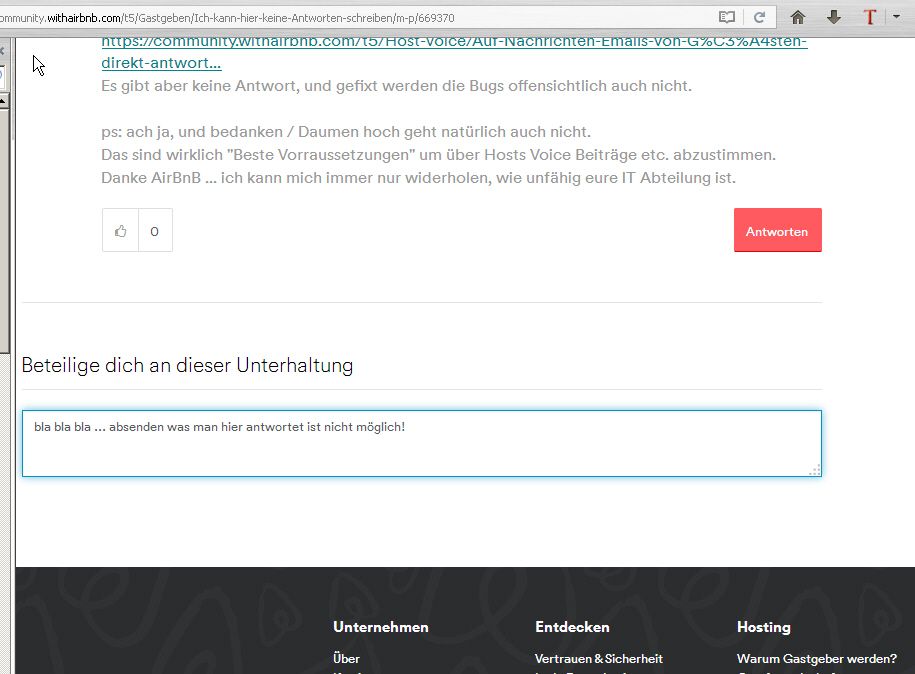The image size is (915, 674).
Task: Click the browser address bar URL
Action: tap(300, 18)
